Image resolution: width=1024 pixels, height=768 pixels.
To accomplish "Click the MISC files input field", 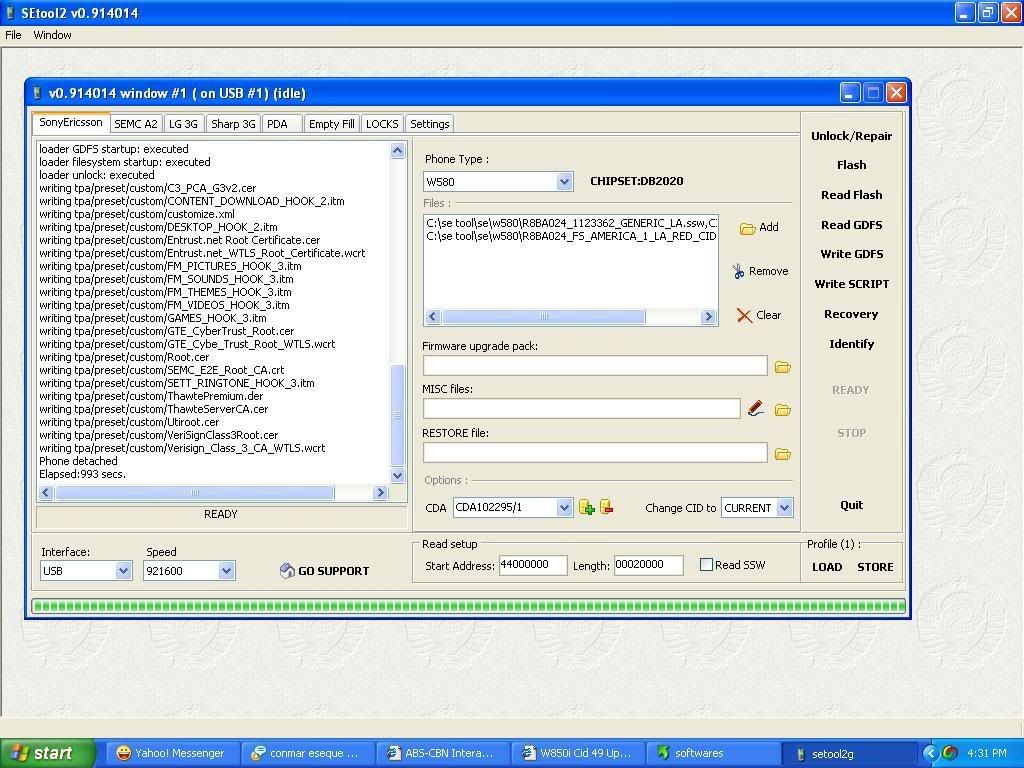I will (x=581, y=409).
